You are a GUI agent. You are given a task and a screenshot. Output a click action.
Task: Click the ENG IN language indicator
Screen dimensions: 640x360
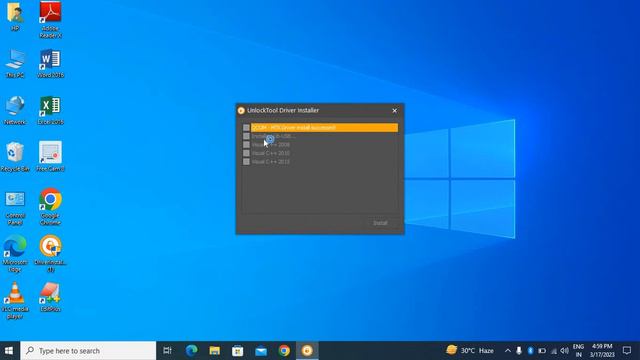[578, 351]
